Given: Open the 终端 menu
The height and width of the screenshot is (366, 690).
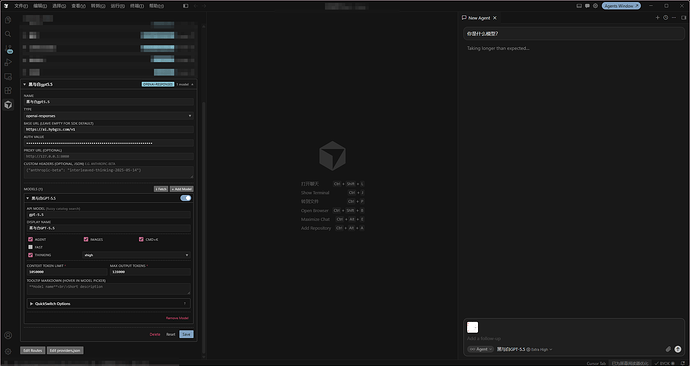Looking at the screenshot, I should pyautogui.click(x=137, y=6).
